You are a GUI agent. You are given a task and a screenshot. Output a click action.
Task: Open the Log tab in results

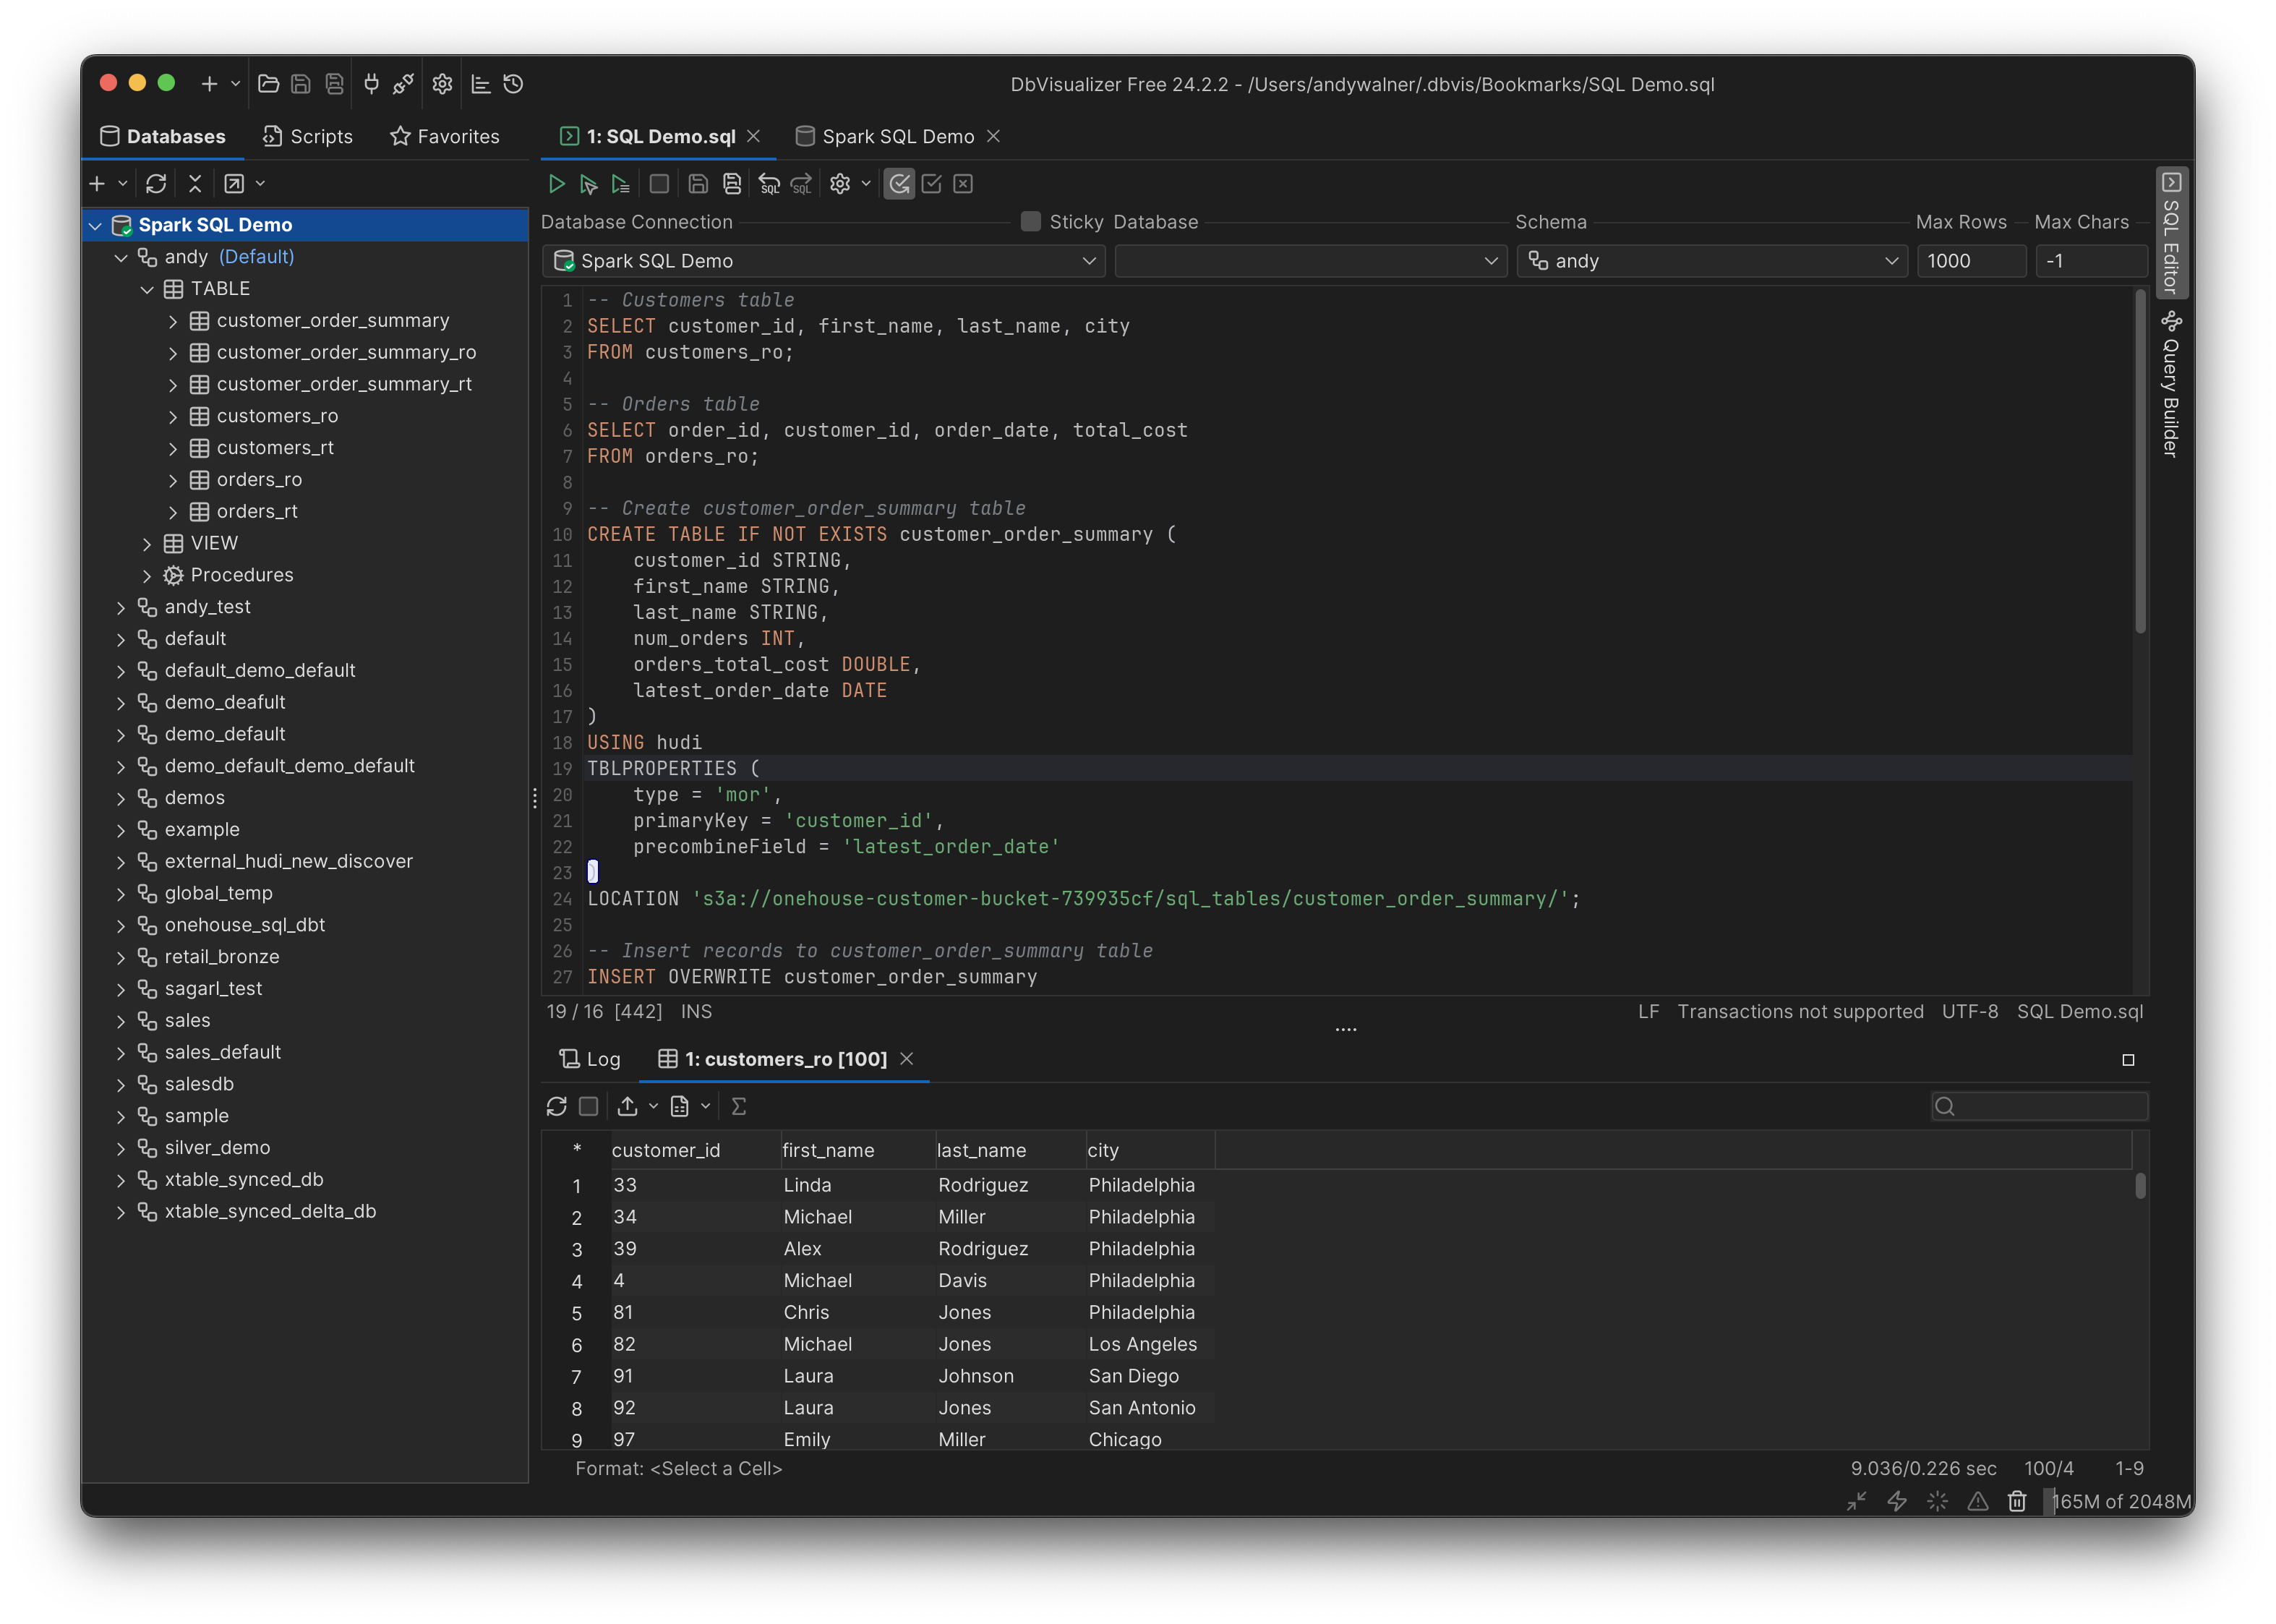[x=590, y=1059]
